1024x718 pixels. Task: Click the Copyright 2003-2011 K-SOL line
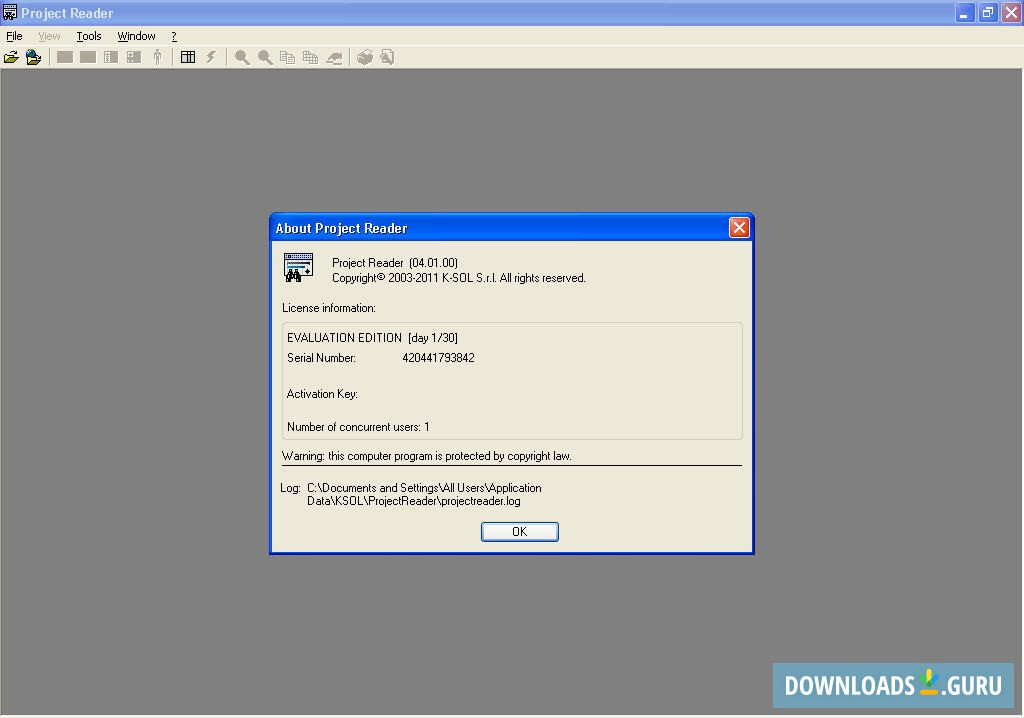pyautogui.click(x=458, y=278)
